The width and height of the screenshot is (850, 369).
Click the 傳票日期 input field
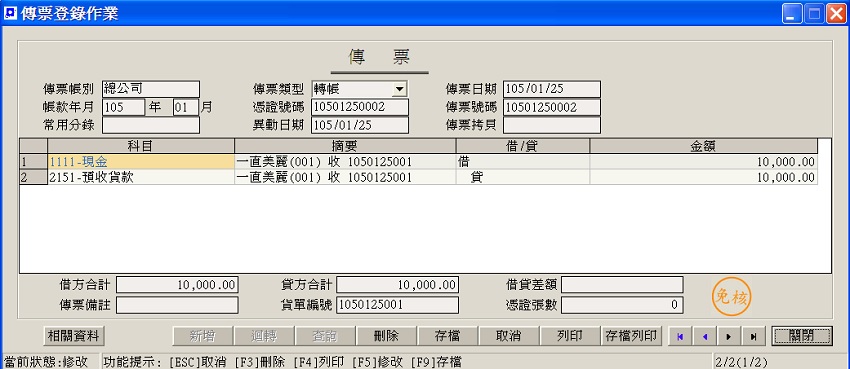tap(551, 89)
